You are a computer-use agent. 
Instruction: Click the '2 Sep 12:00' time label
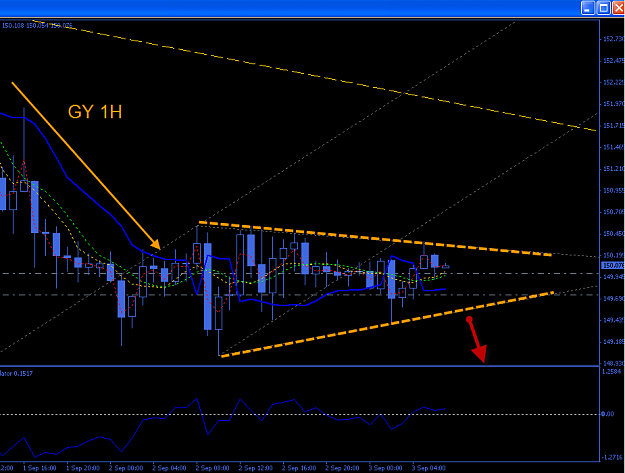(256, 468)
